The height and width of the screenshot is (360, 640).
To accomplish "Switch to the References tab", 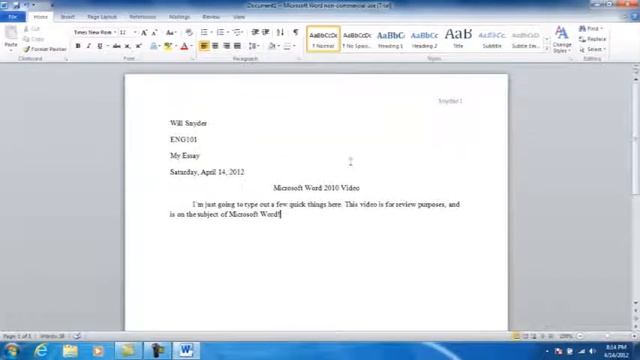I will [142, 17].
